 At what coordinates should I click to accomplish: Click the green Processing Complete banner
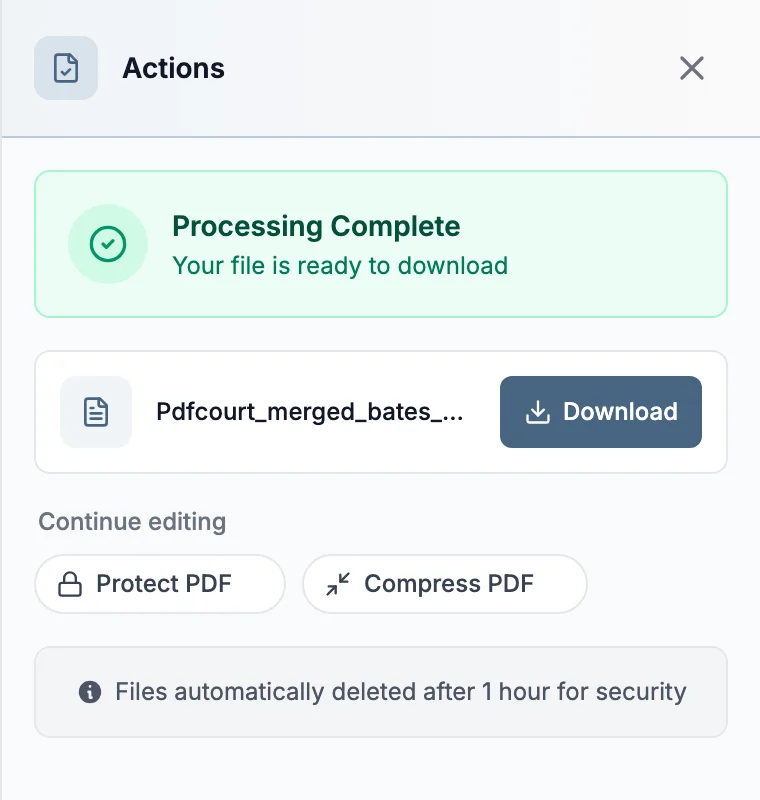(x=381, y=244)
